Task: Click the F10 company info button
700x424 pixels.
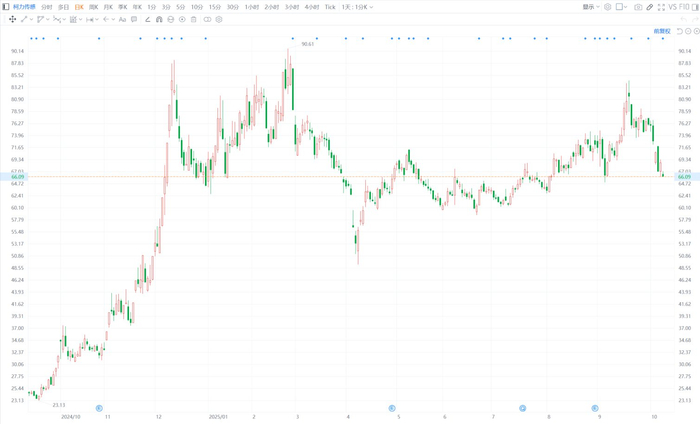Action: point(684,7)
